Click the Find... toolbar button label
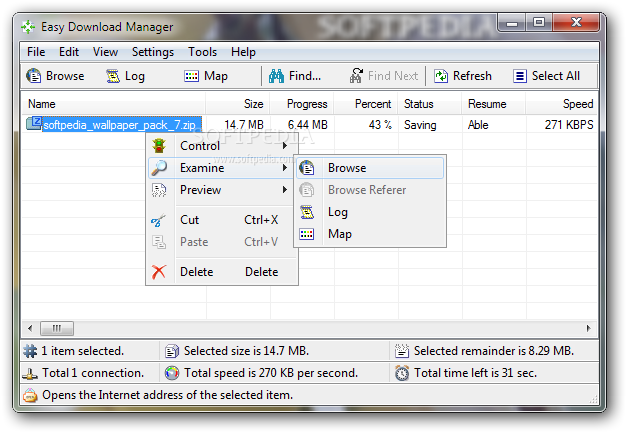 tap(305, 76)
